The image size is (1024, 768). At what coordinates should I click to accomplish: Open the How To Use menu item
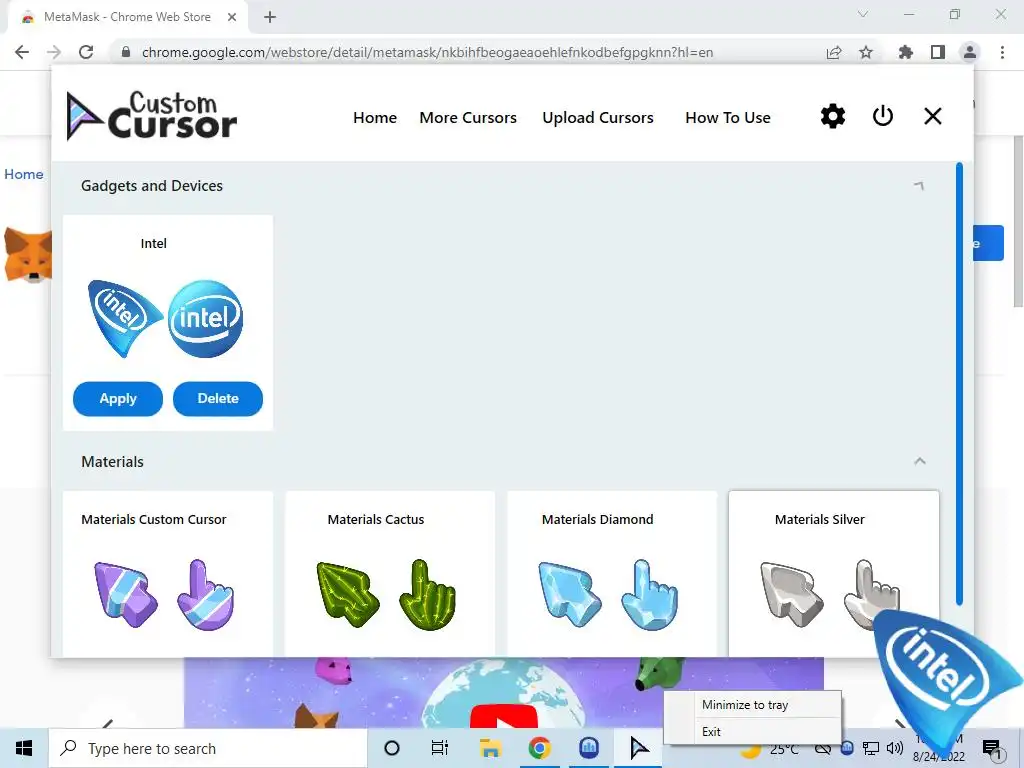pyautogui.click(x=728, y=118)
